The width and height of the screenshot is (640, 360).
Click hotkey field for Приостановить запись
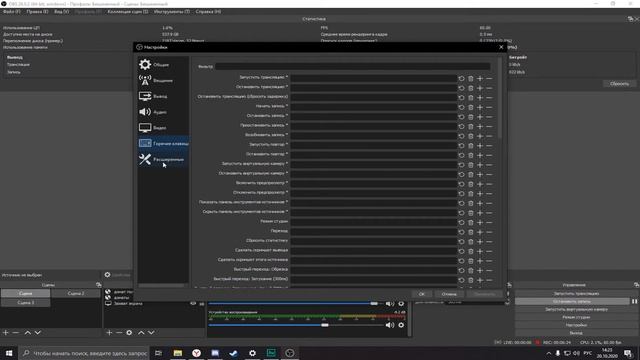pyautogui.click(x=373, y=126)
